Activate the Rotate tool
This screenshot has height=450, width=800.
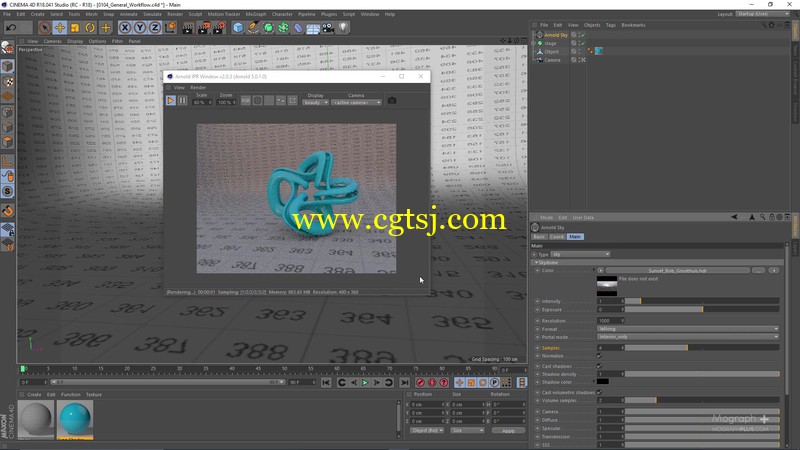[x=90, y=28]
